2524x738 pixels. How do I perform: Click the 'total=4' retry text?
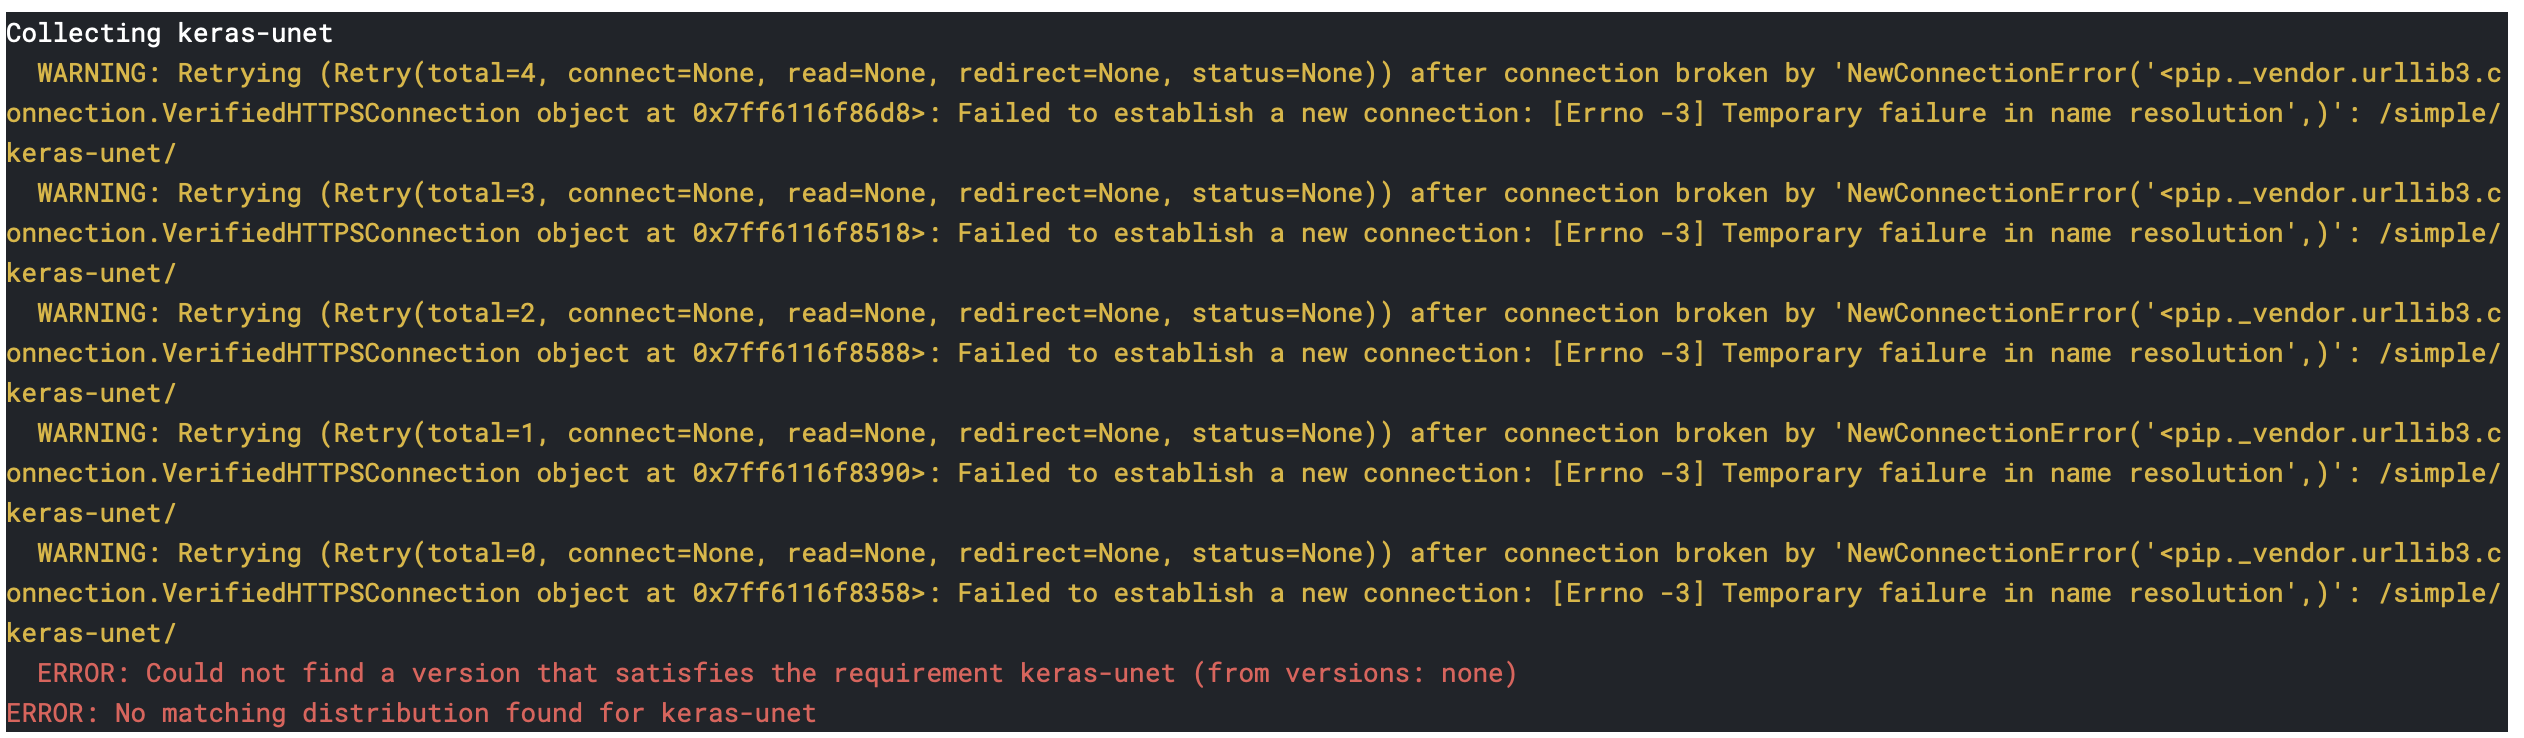point(482,74)
